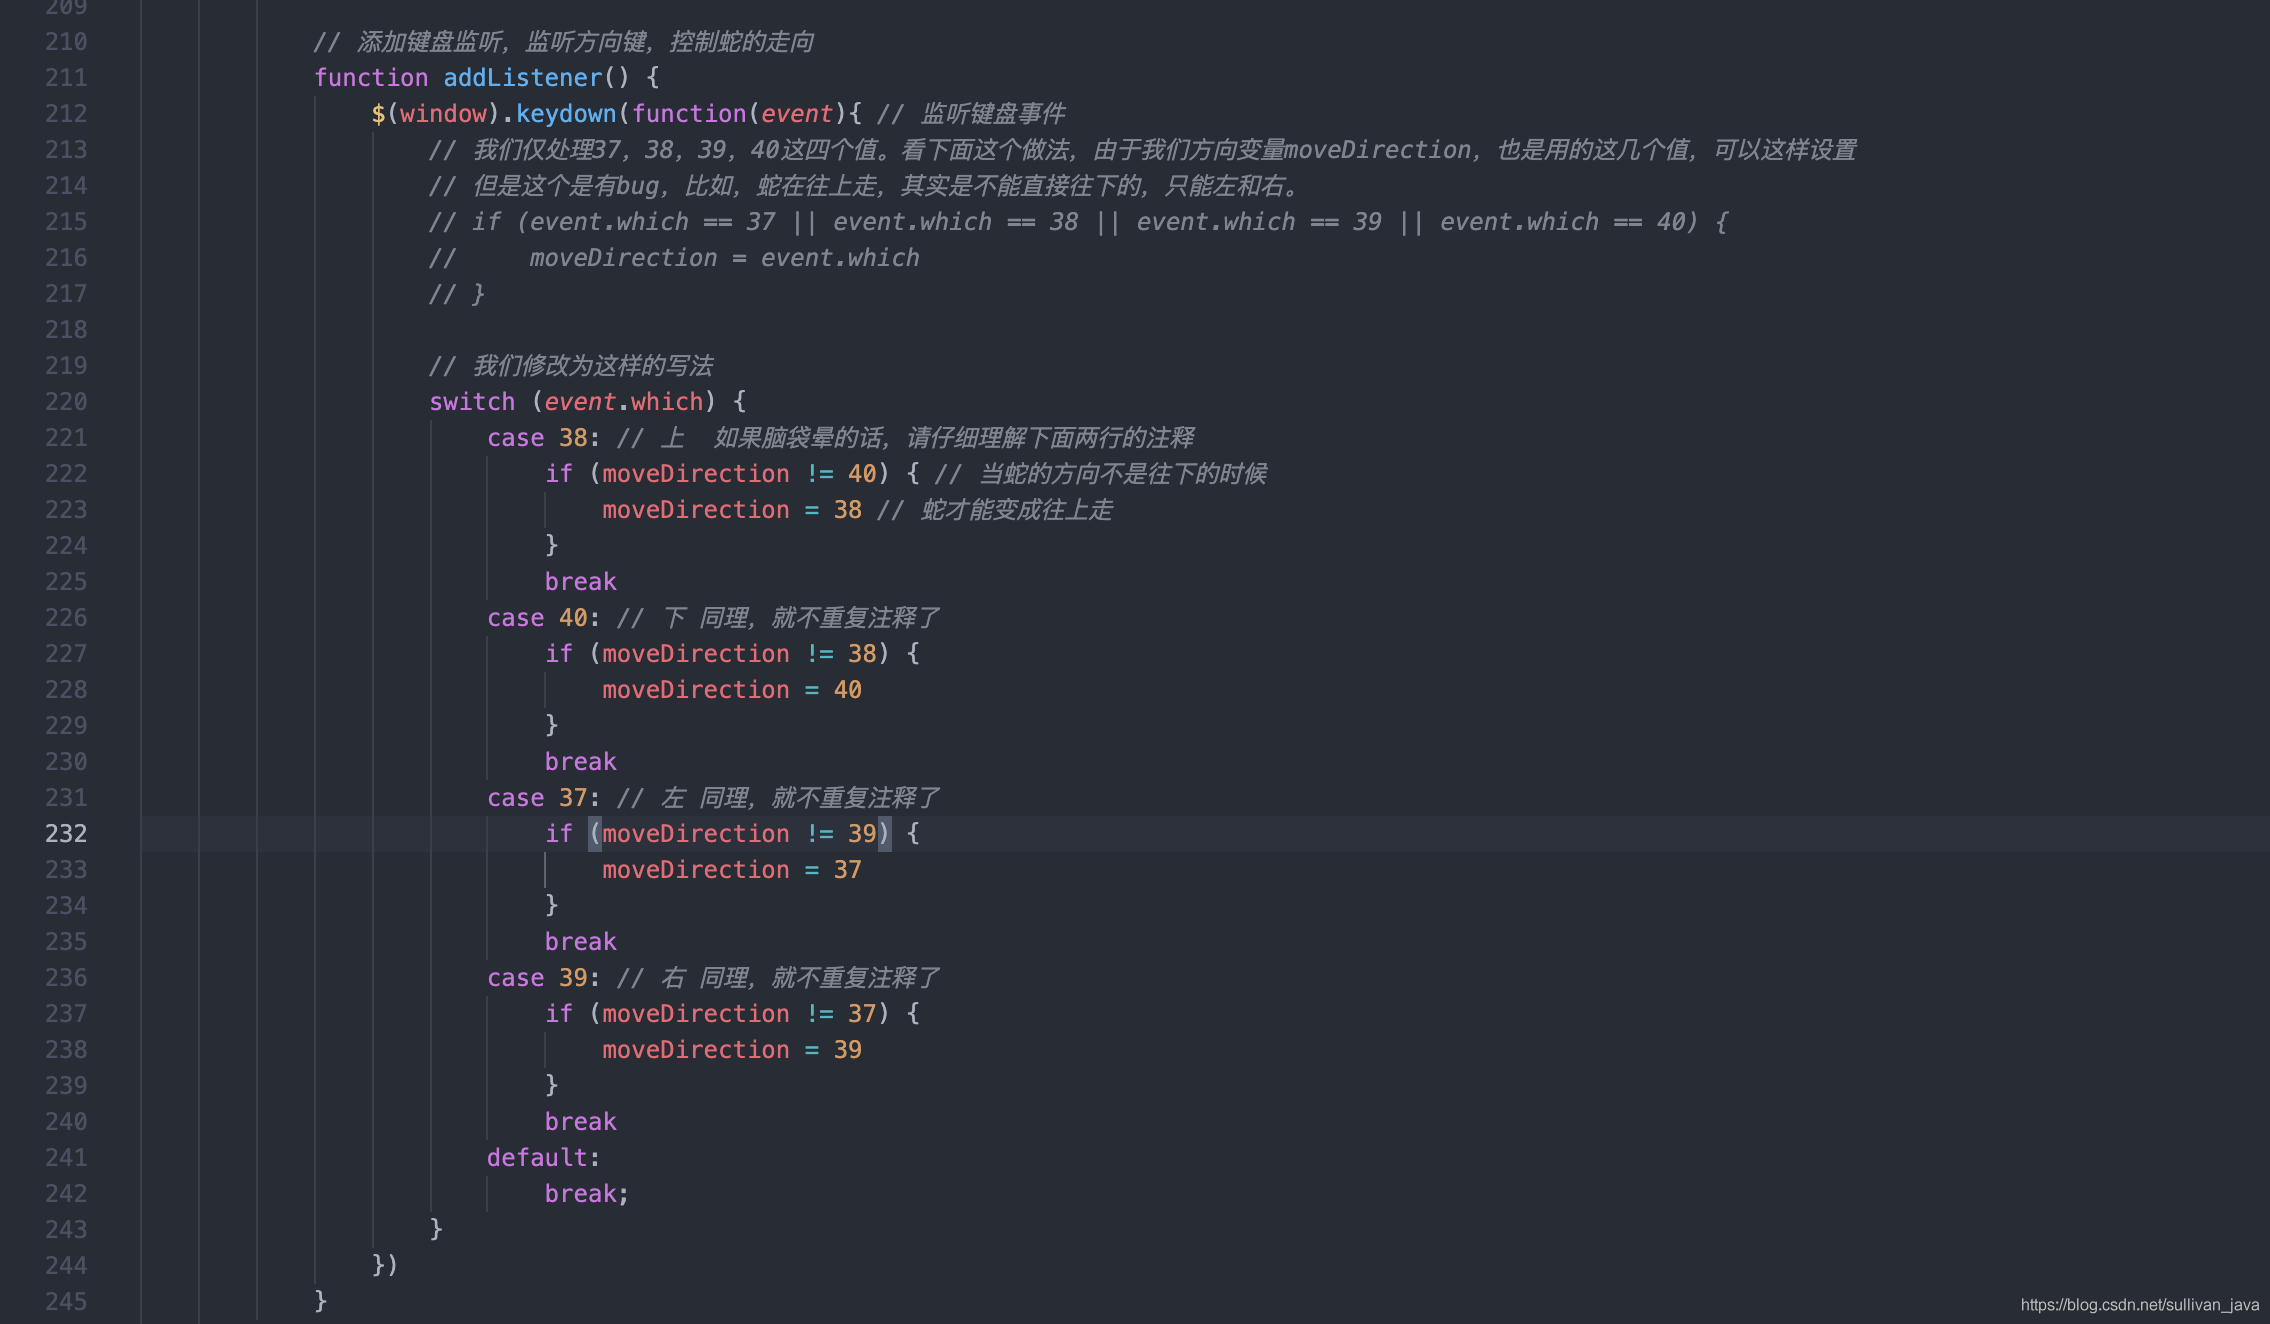Viewport: 2270px width, 1324px height.
Task: Click 'case 38:' label
Action: [x=544, y=438]
